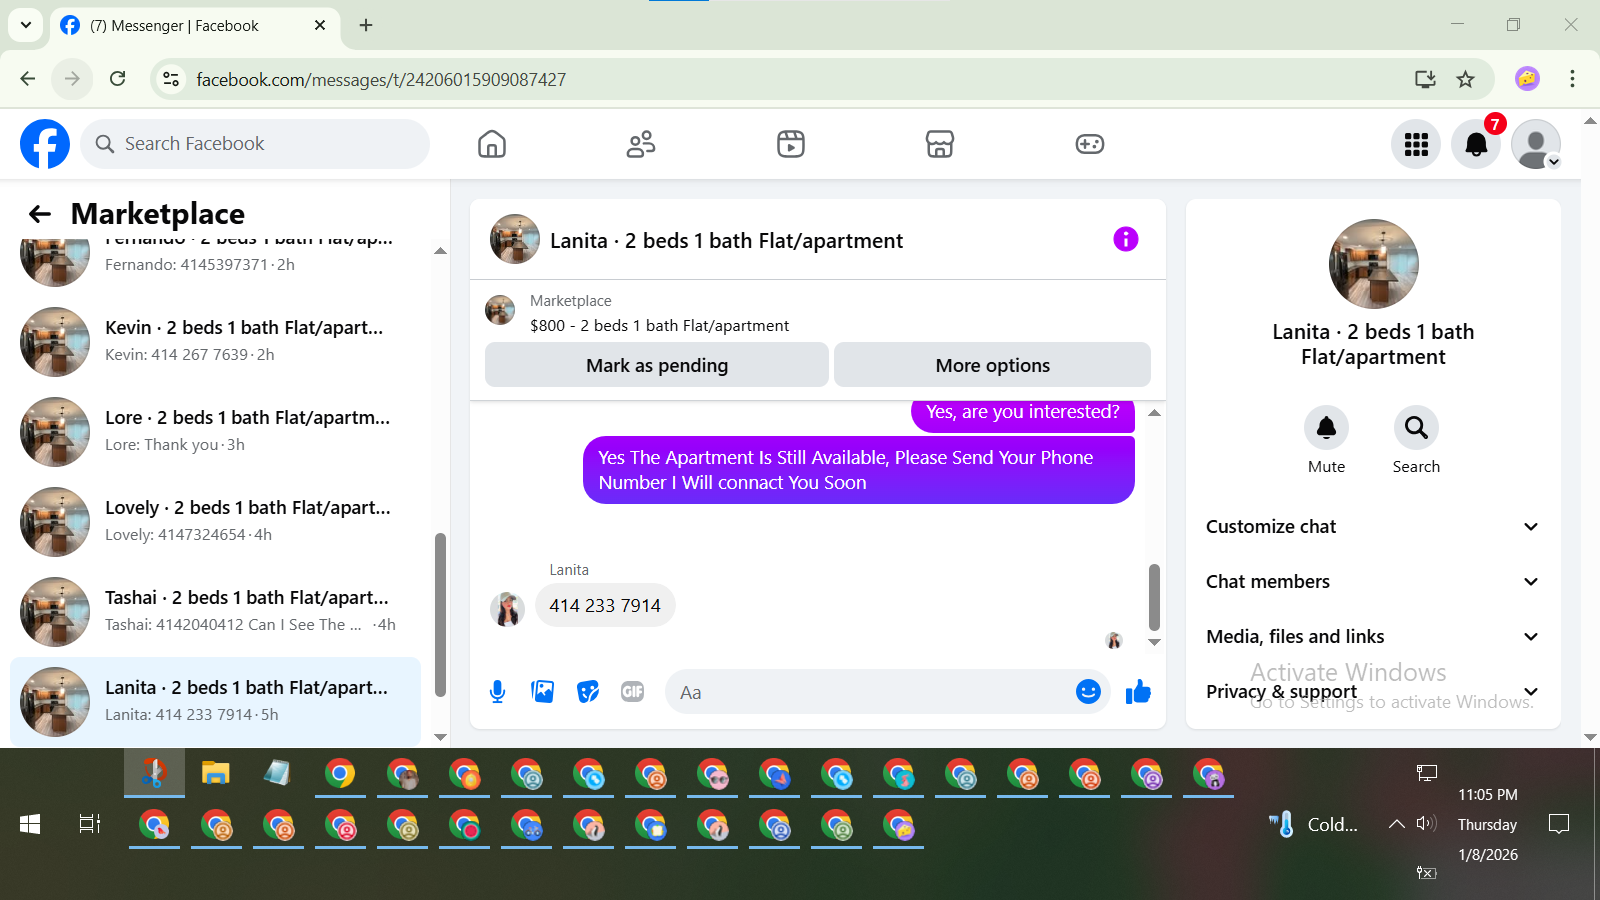Viewport: 1600px width, 900px height.
Task: Open Task View on taskbar
Action: tap(90, 824)
